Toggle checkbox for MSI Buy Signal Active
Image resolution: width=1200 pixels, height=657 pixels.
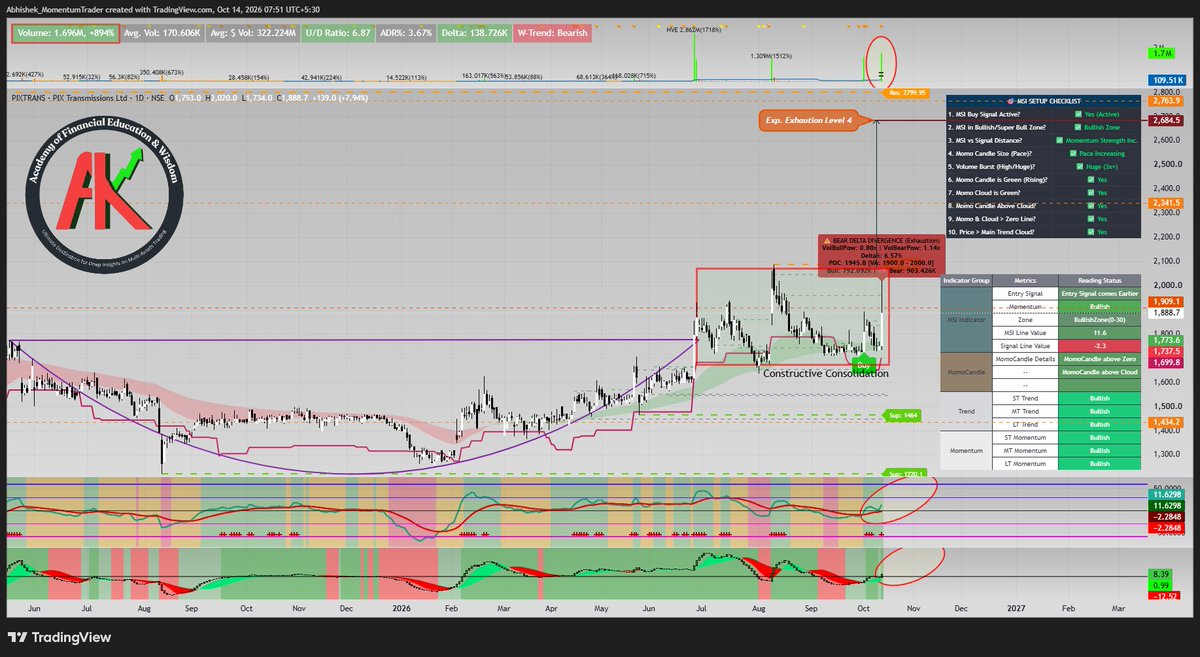point(1077,113)
